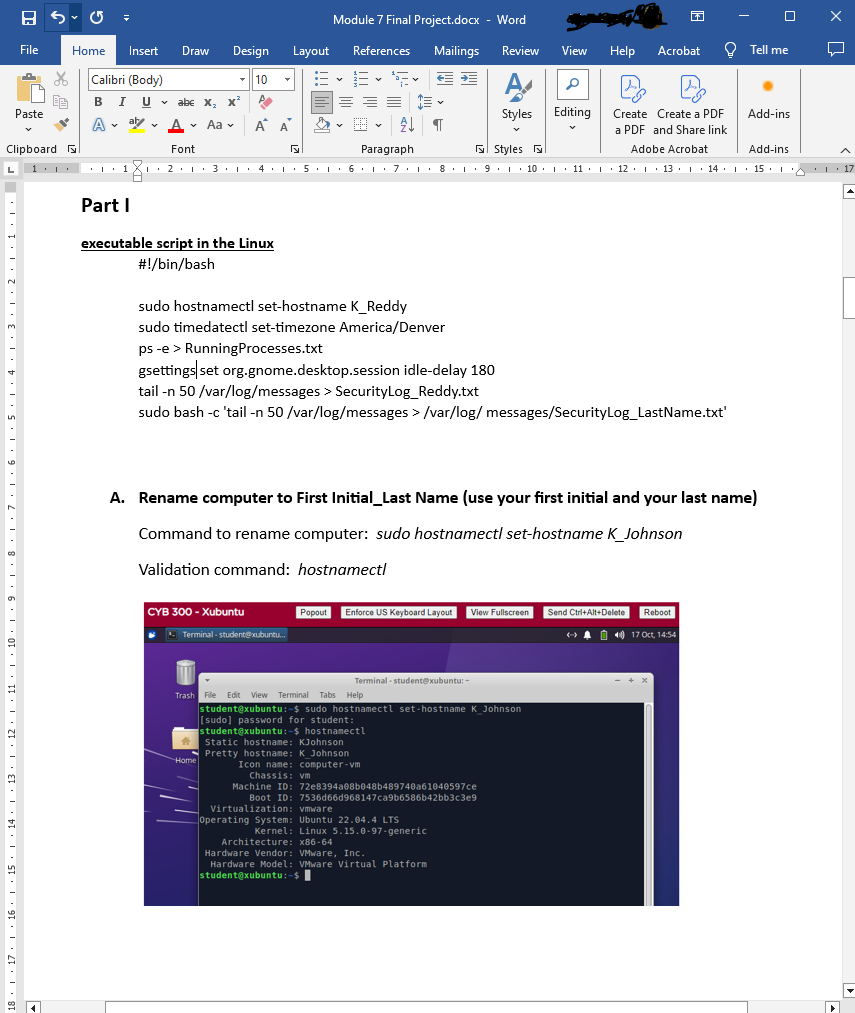
Task: Click the horizontal scrollbar left arrow
Action: tap(33, 1007)
